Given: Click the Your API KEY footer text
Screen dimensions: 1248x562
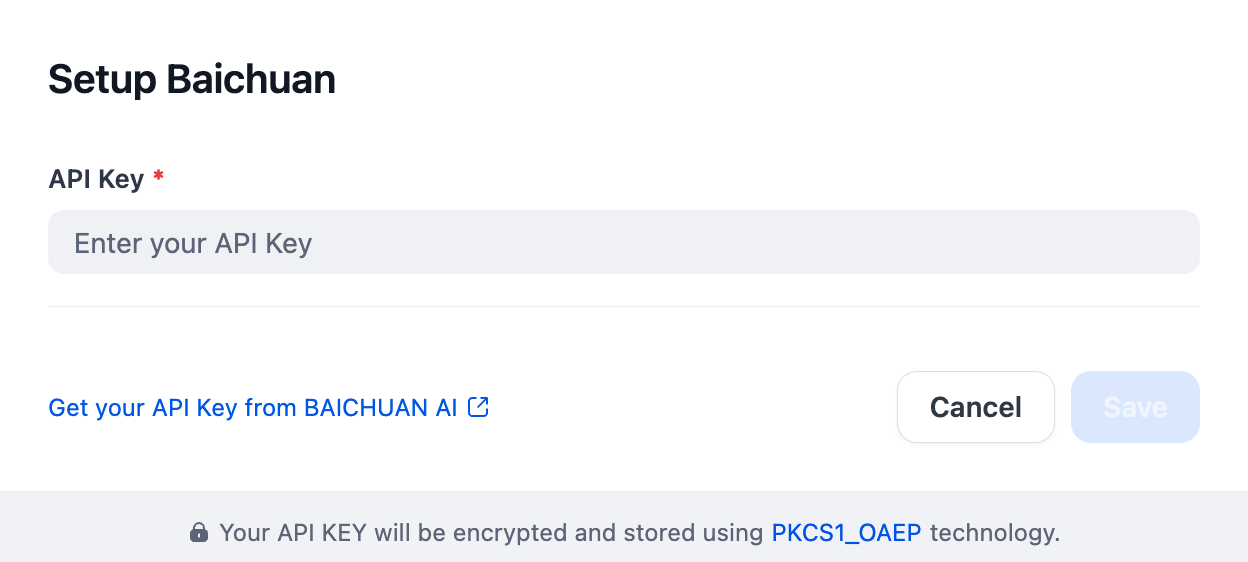Looking at the screenshot, I should click(x=293, y=533).
